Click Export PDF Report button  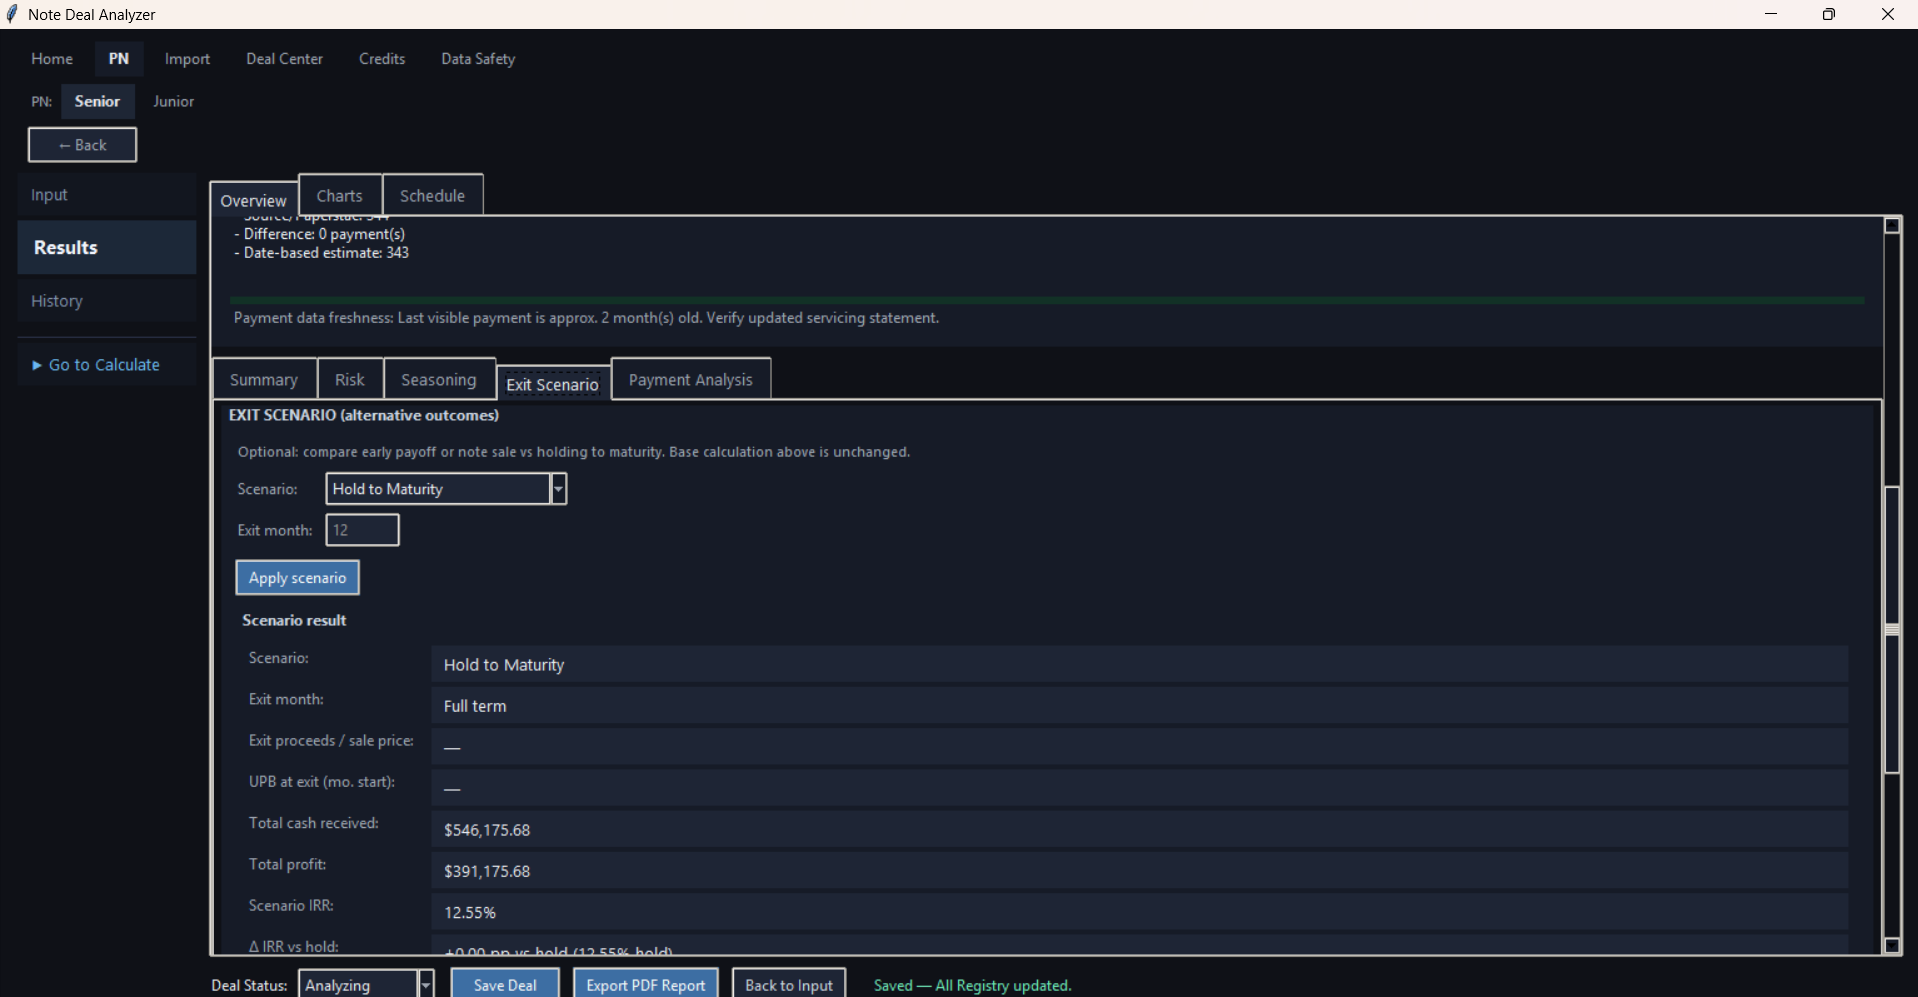pyautogui.click(x=646, y=985)
